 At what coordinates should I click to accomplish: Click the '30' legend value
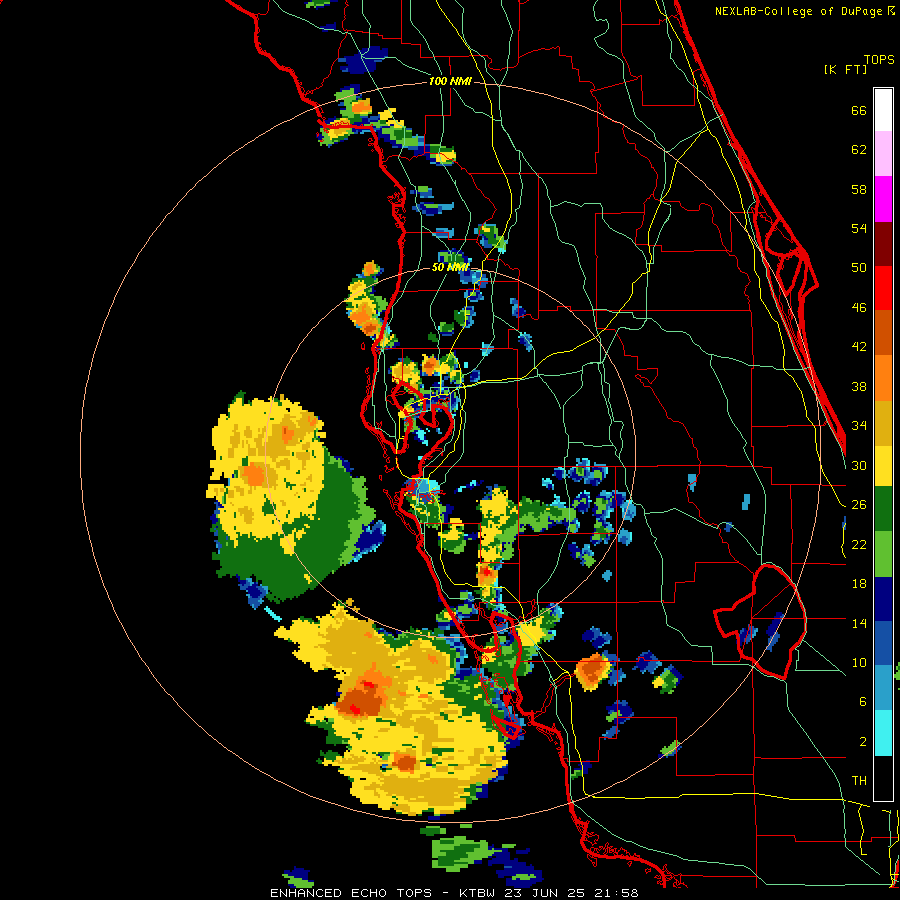point(859,465)
